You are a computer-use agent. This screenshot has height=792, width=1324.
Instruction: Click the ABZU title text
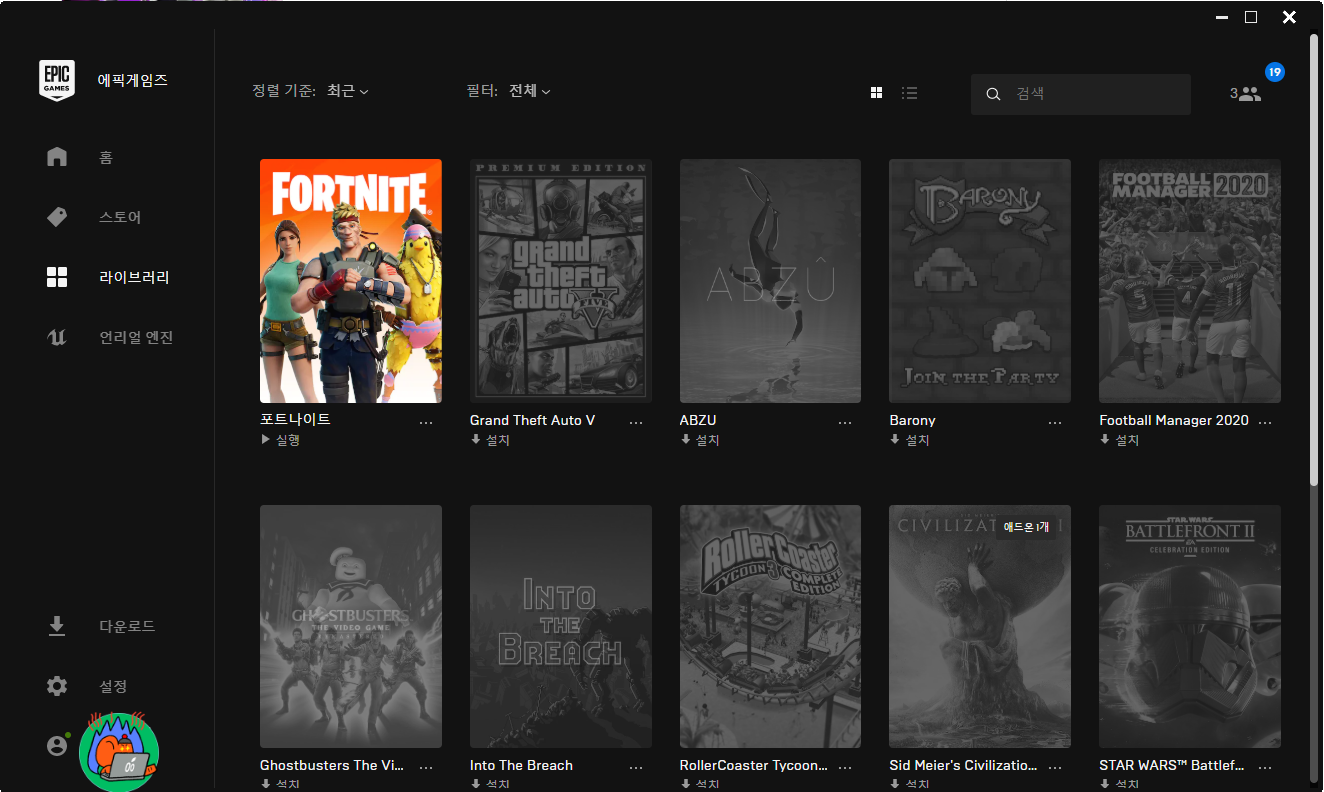(x=698, y=421)
